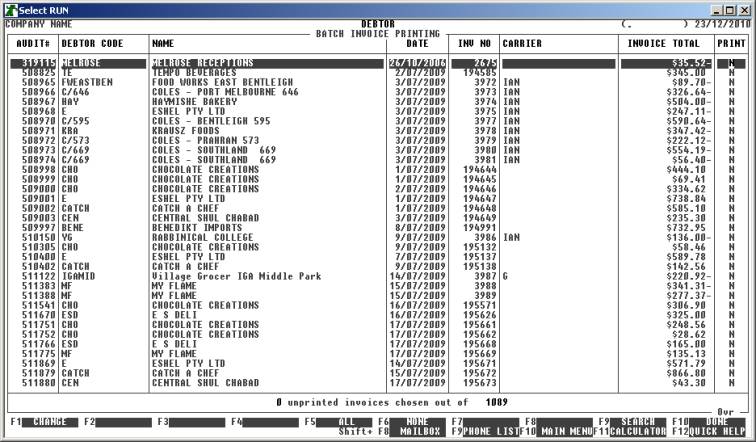This screenshot has height=442, width=756.
Task: Click the 1089 invoice count
Action: [497, 402]
